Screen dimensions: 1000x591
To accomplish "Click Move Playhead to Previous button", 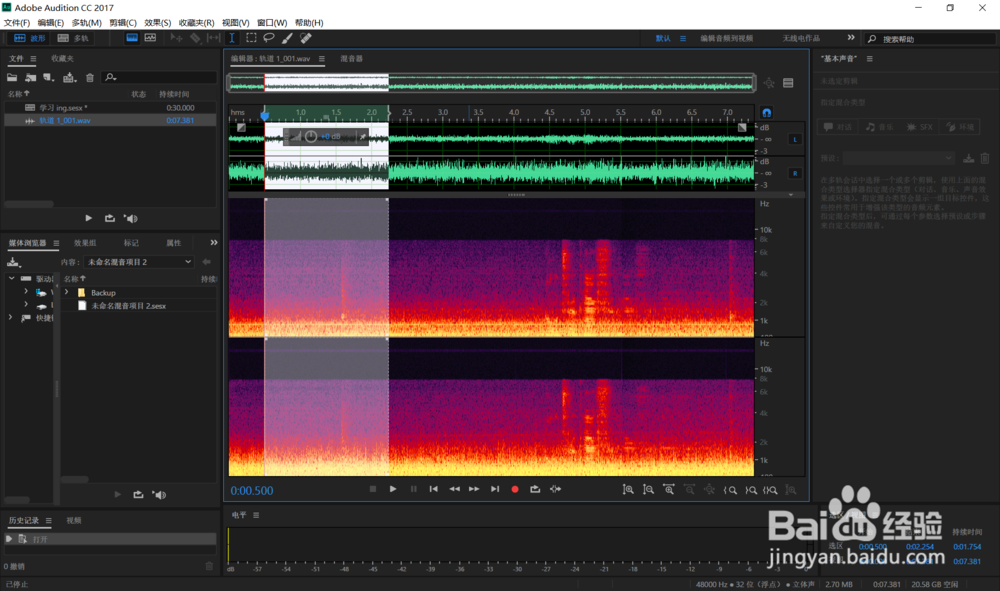I will coord(434,489).
